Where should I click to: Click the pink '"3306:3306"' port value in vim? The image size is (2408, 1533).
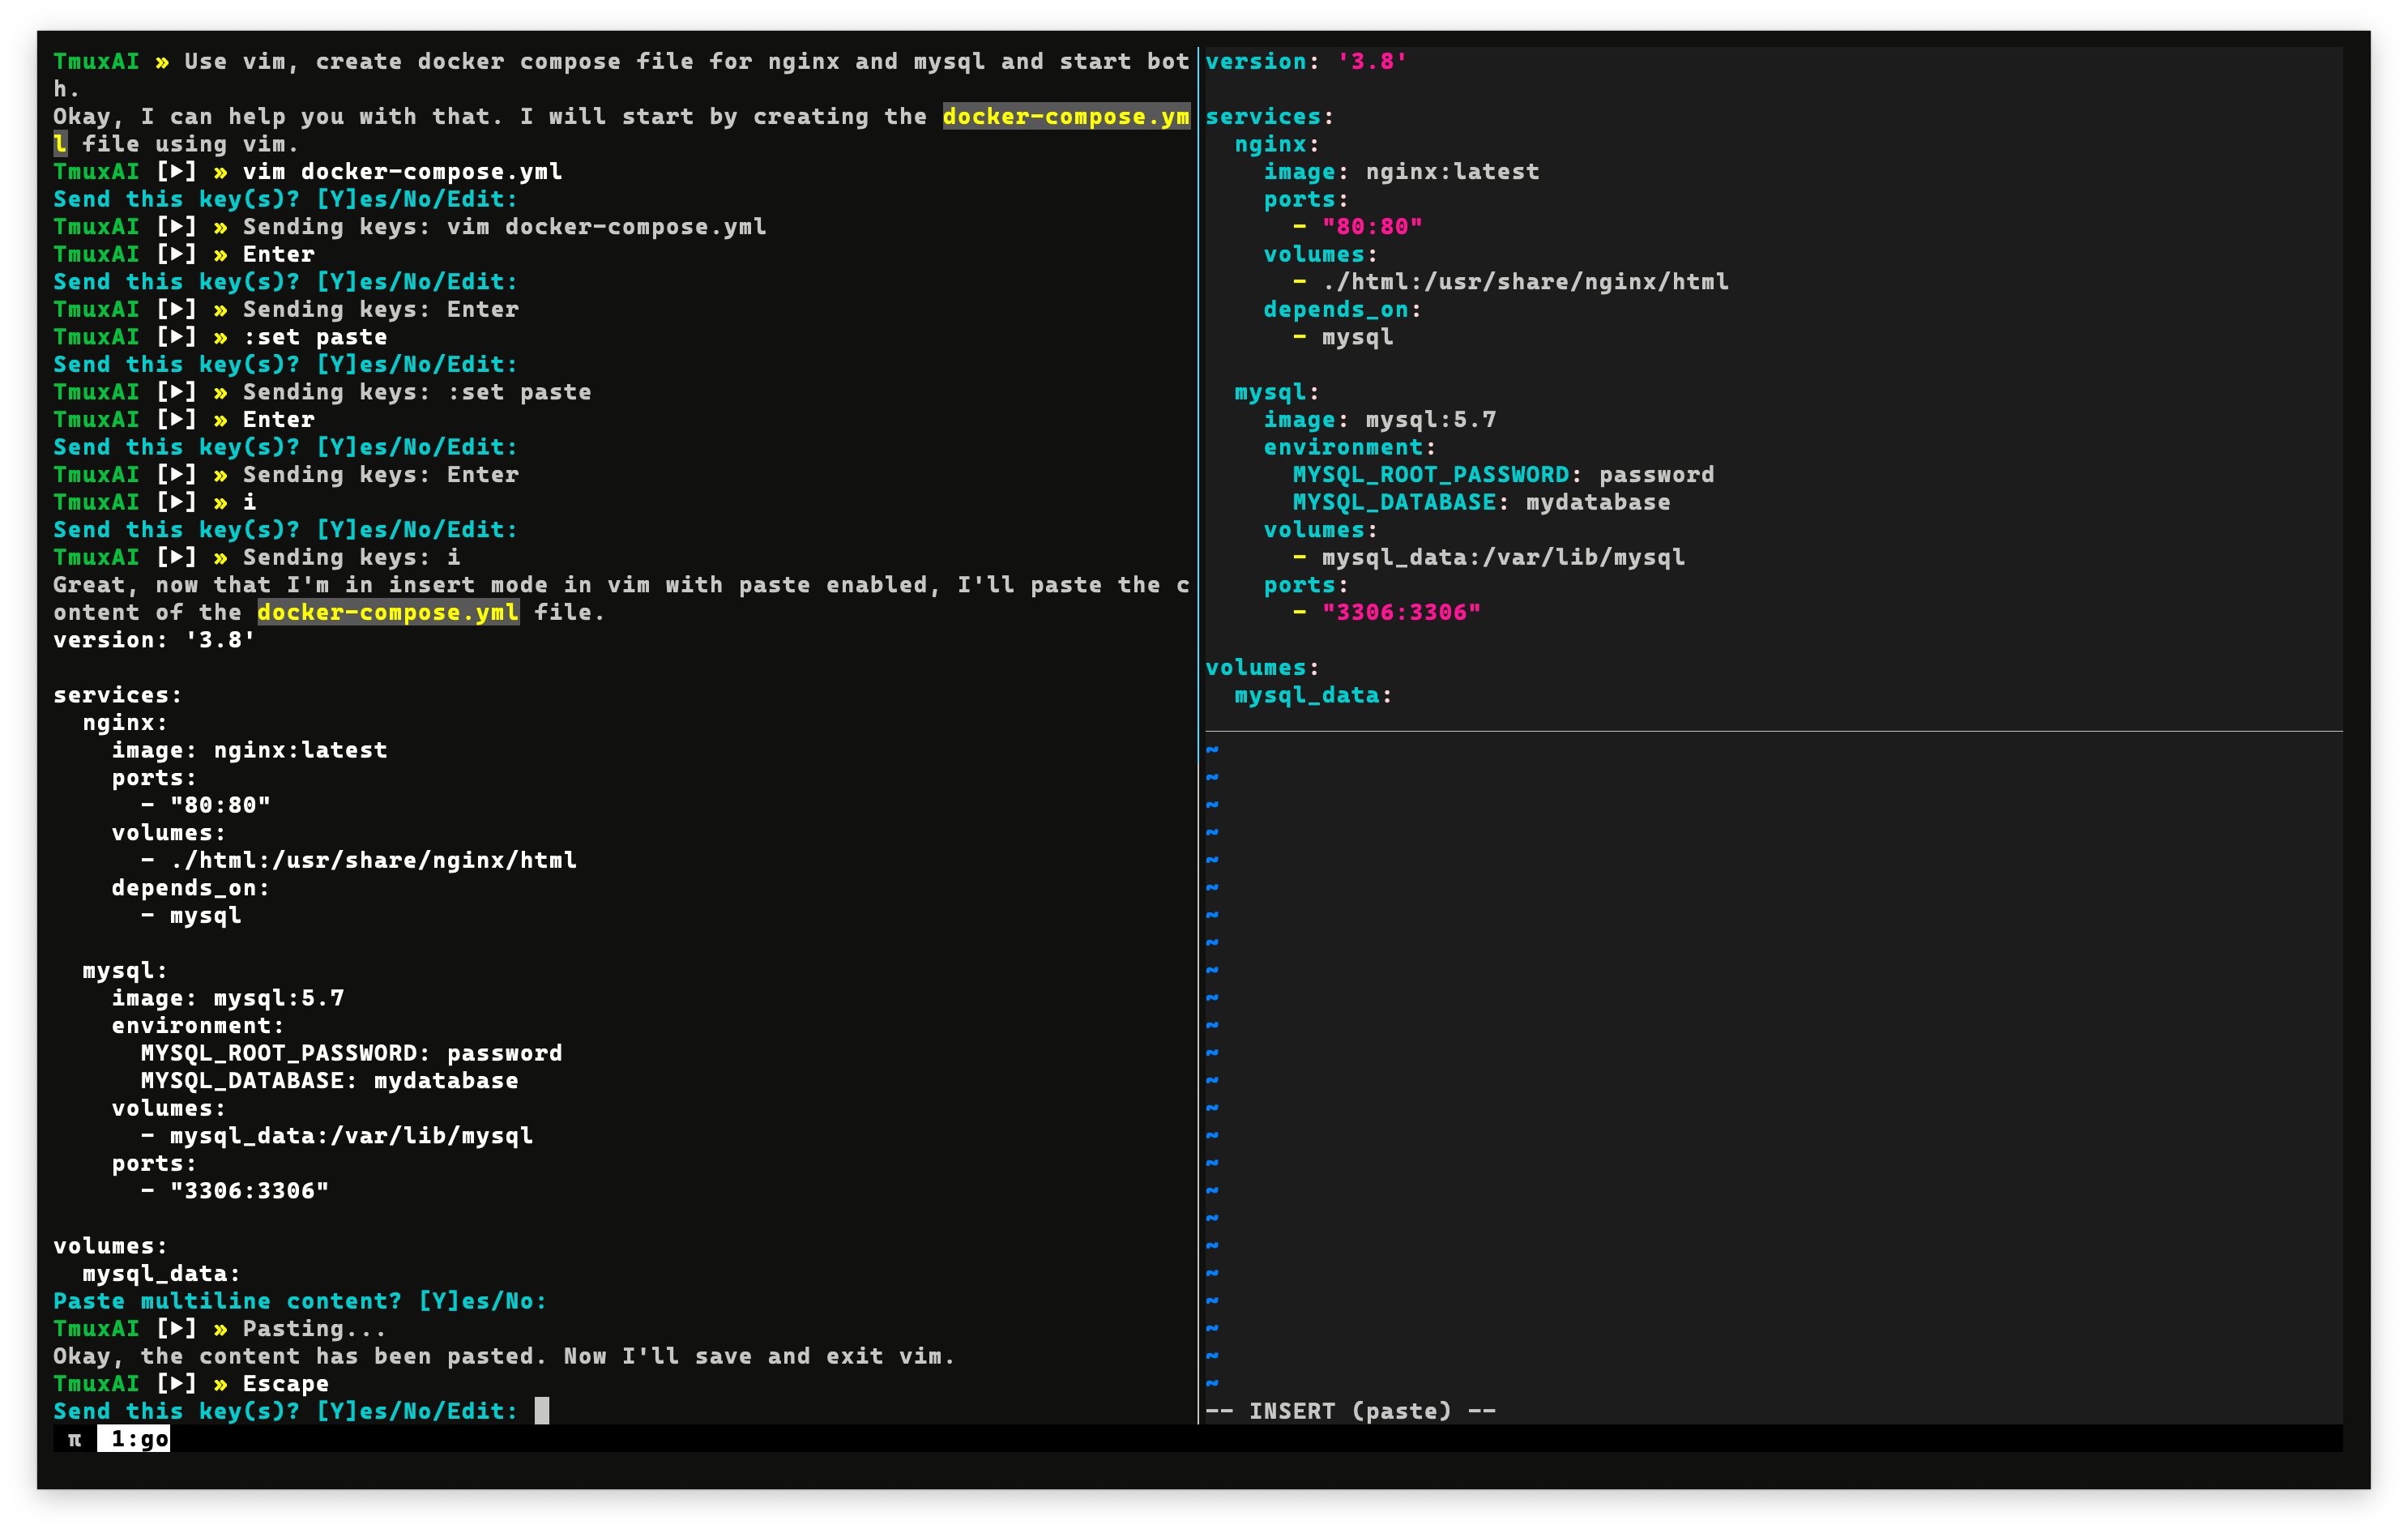tap(1400, 612)
